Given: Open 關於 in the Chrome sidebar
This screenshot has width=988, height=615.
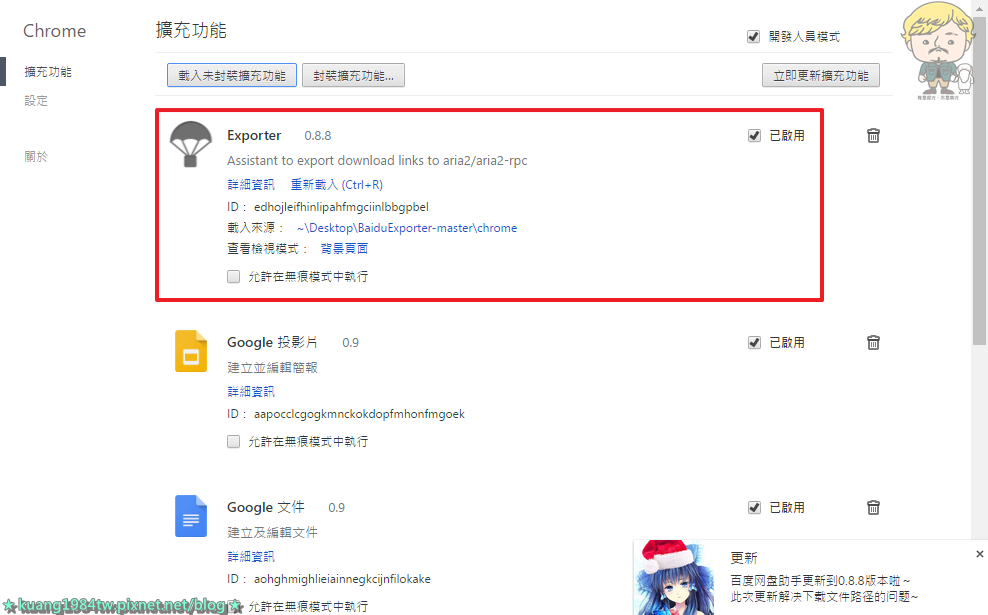Looking at the screenshot, I should 36,156.
